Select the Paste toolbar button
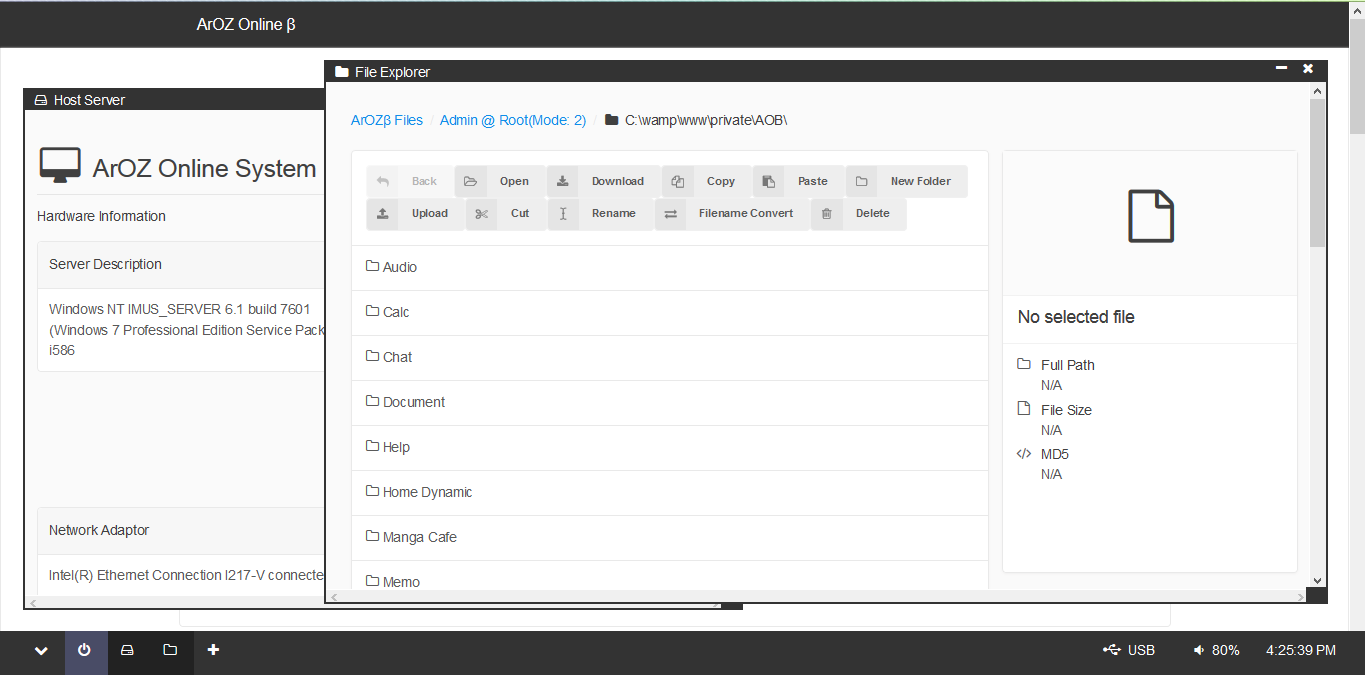This screenshot has height=675, width=1365. point(797,181)
